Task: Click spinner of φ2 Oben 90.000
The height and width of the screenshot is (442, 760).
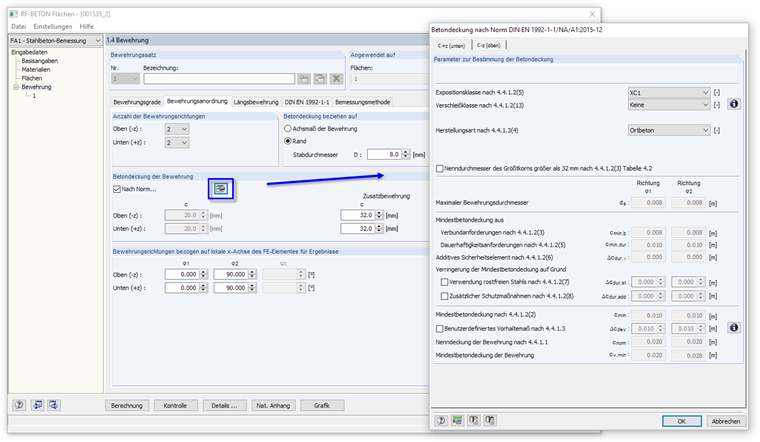Action: [x=252, y=275]
